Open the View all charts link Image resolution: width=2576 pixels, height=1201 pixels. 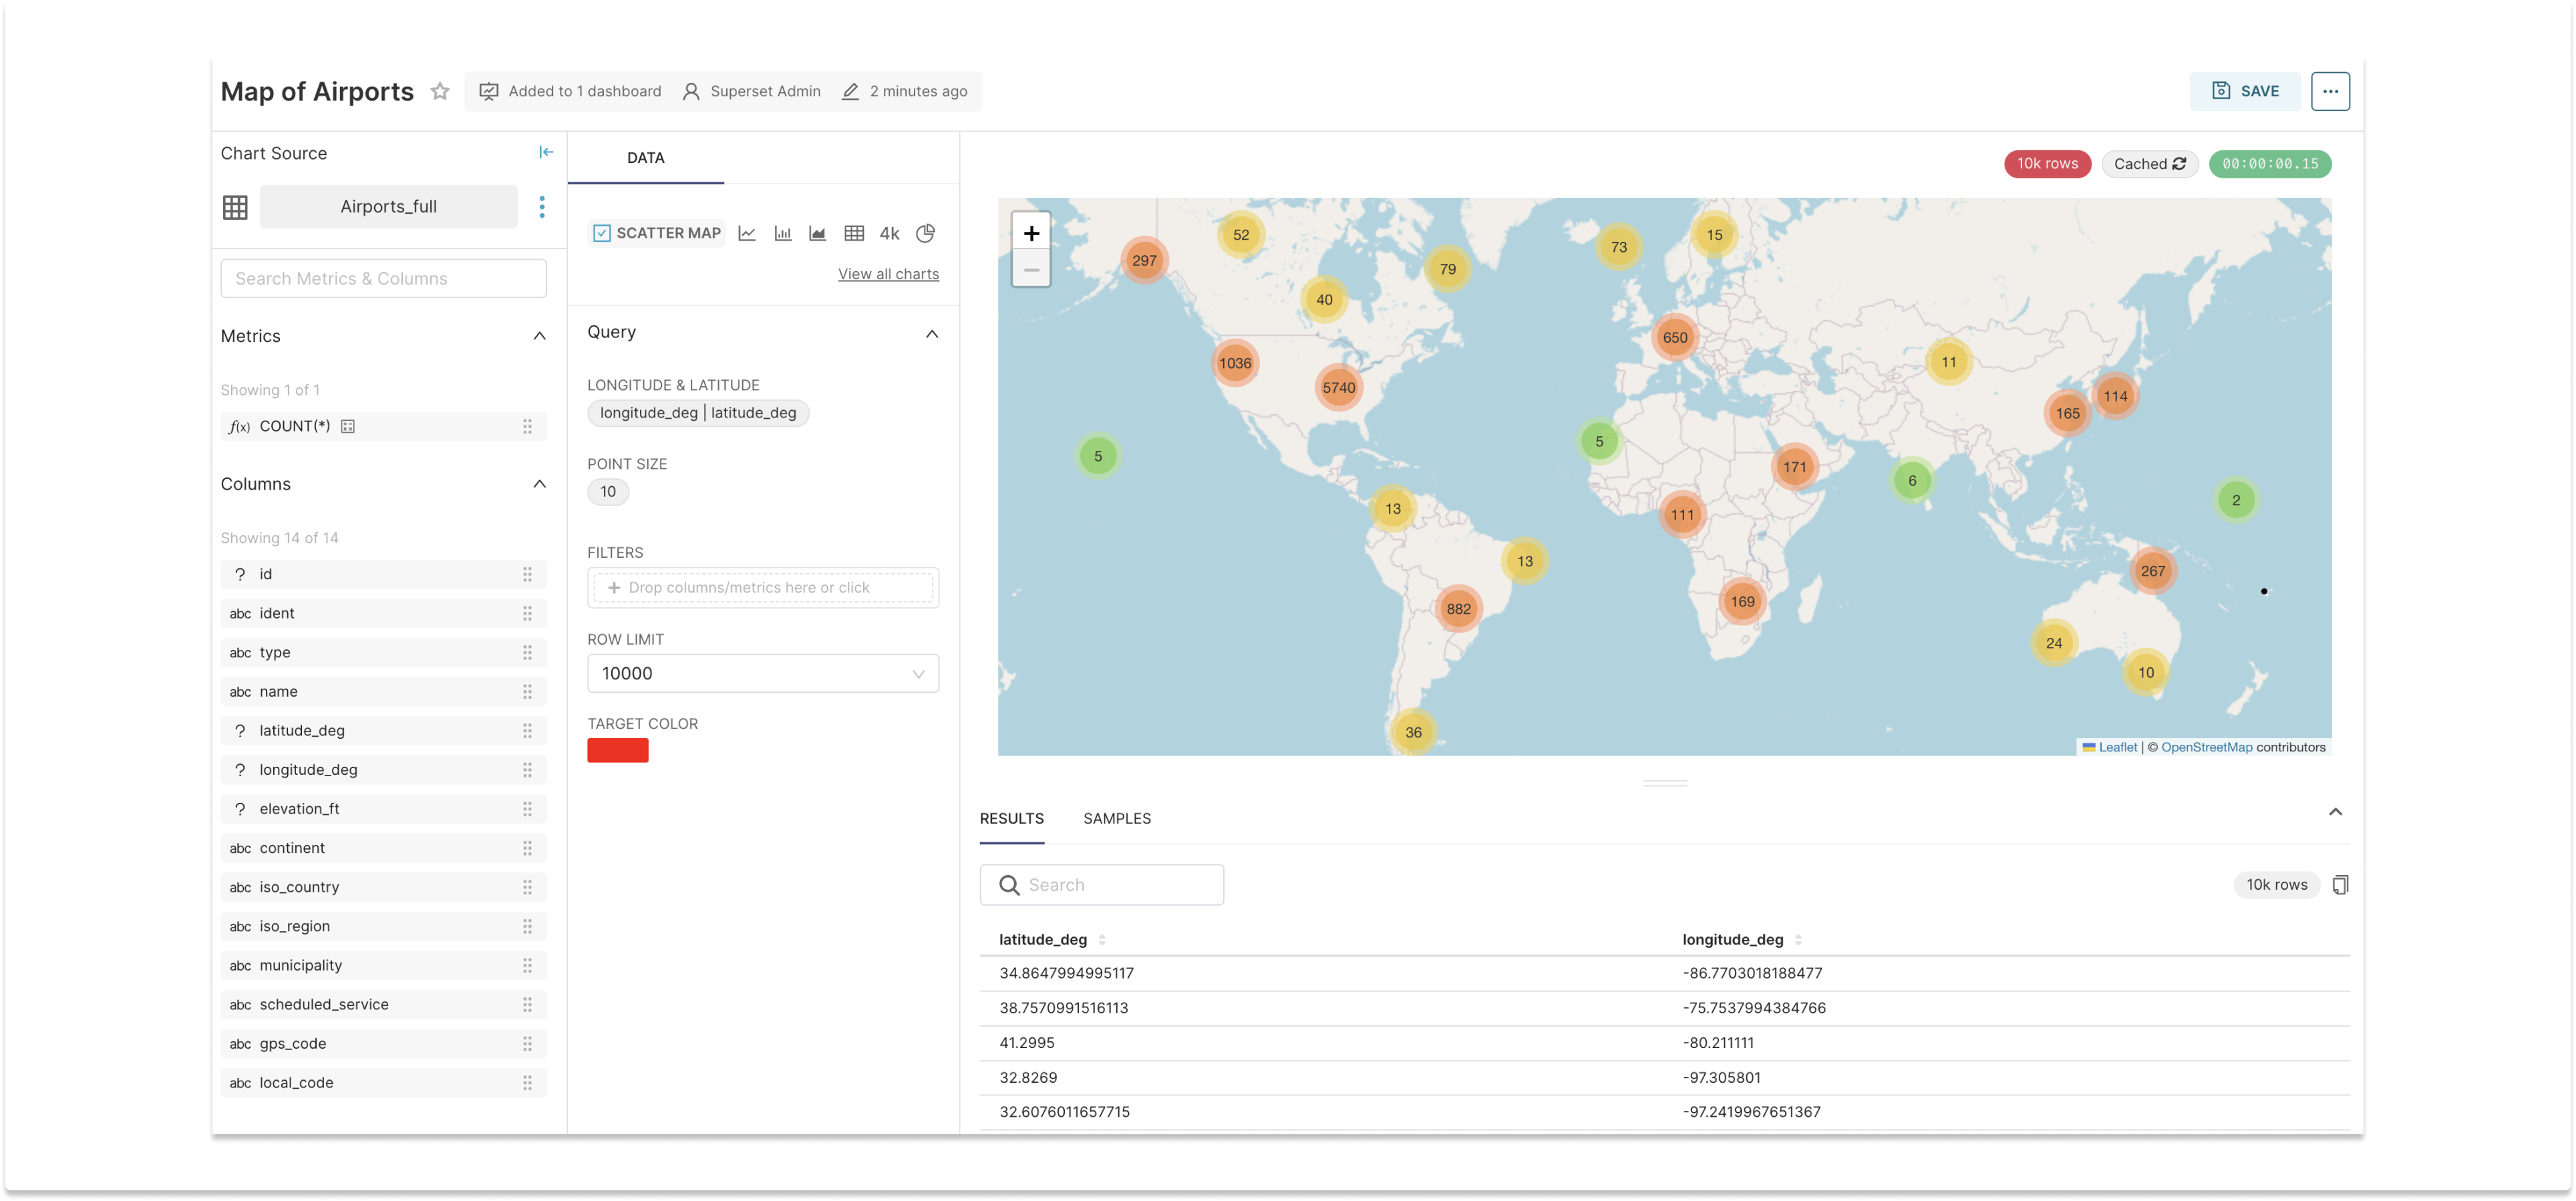tap(888, 274)
